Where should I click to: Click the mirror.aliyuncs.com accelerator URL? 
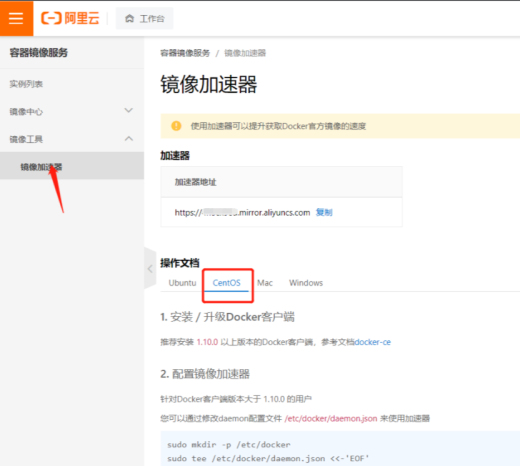pyautogui.click(x=242, y=213)
